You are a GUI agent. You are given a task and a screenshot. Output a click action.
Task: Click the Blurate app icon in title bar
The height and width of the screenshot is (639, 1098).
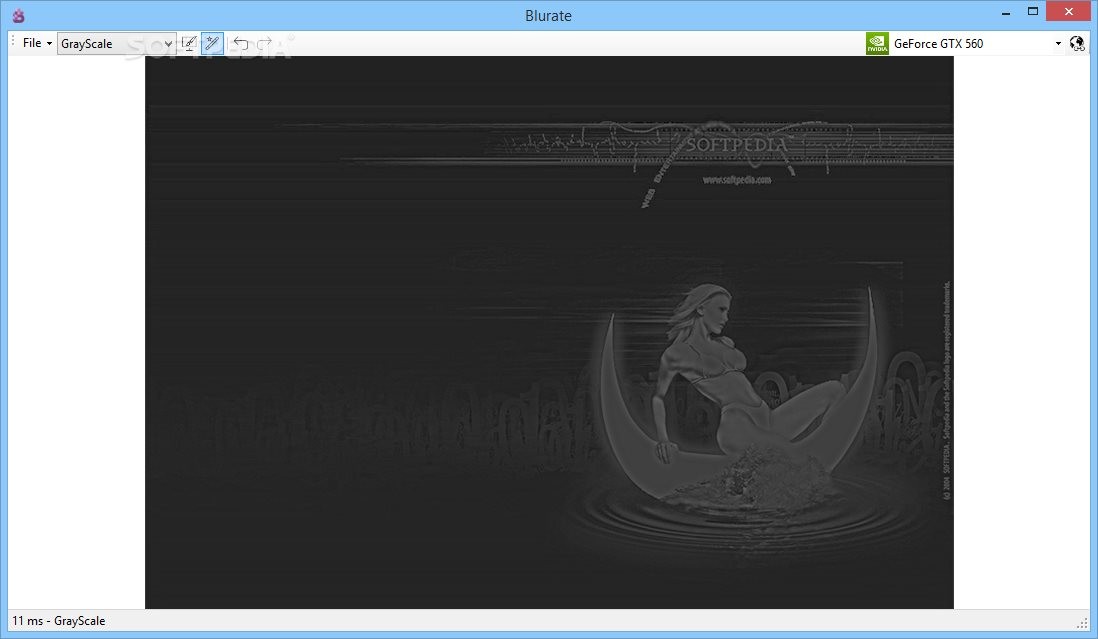click(19, 15)
